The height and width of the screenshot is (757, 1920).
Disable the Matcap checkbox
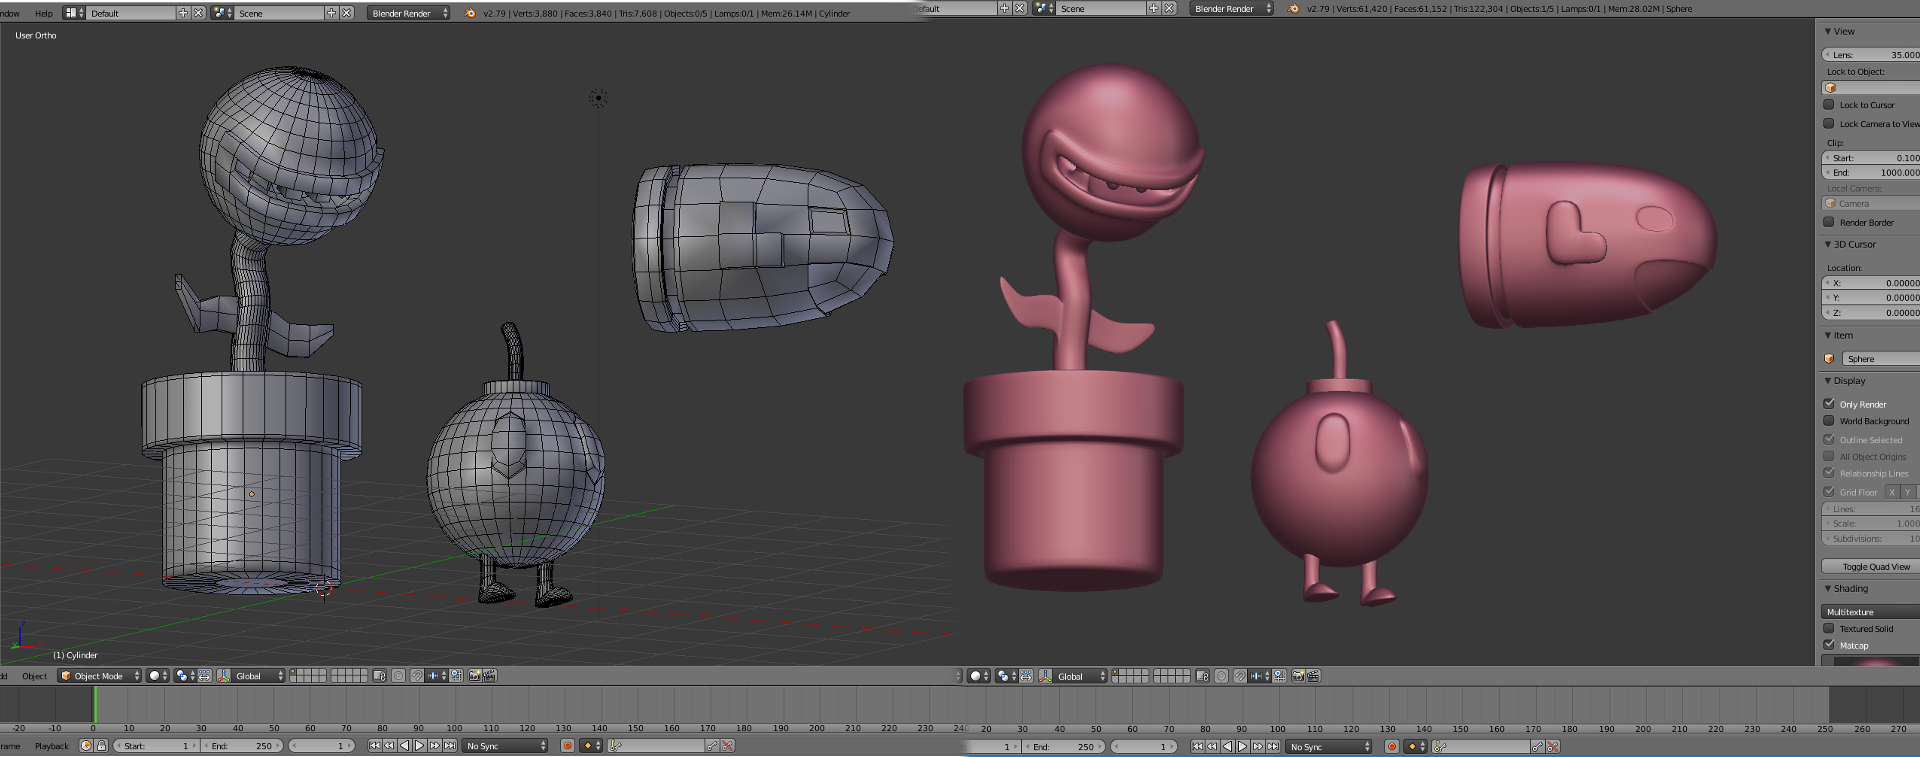(1829, 645)
